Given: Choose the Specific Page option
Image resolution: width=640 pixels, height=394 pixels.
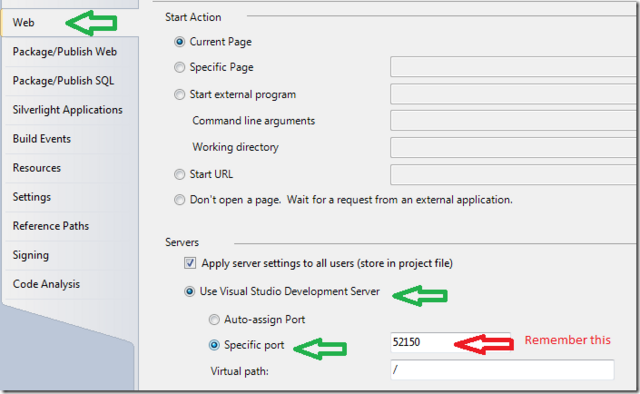Looking at the screenshot, I should [x=179, y=67].
